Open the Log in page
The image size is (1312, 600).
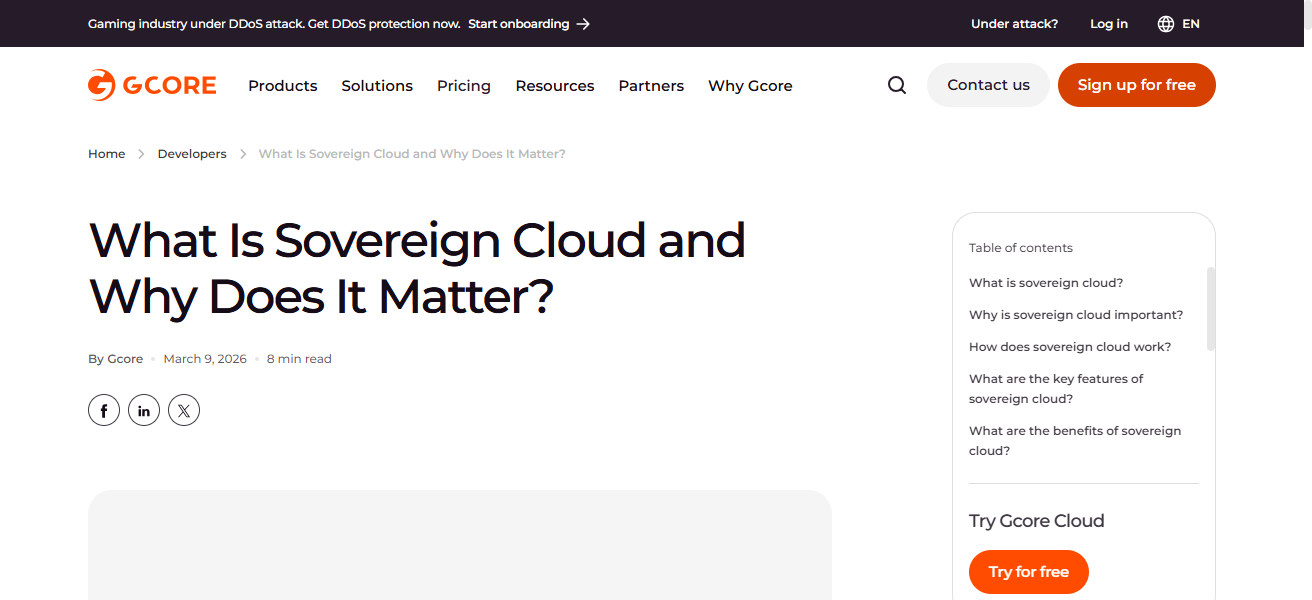coord(1108,23)
